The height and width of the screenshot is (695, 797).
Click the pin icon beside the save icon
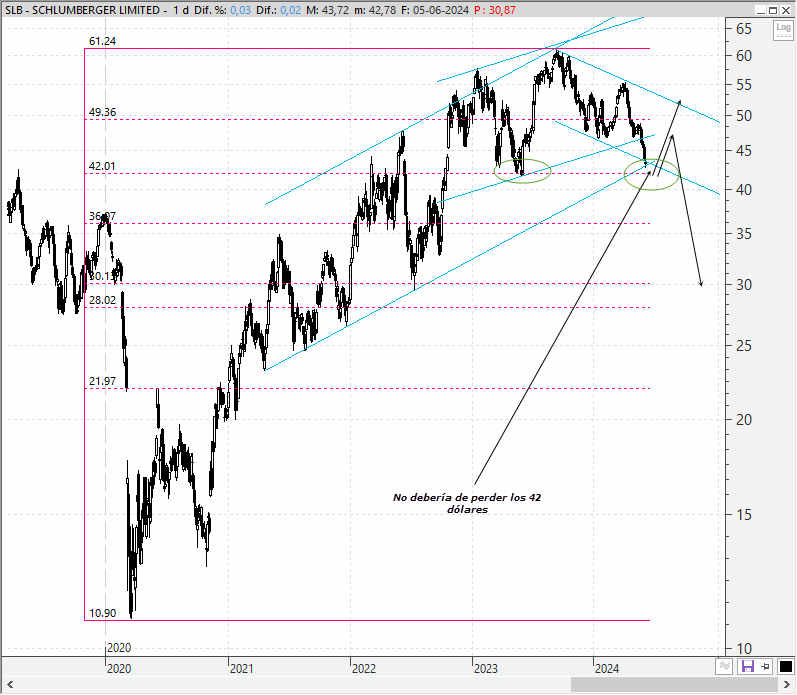(766, 666)
